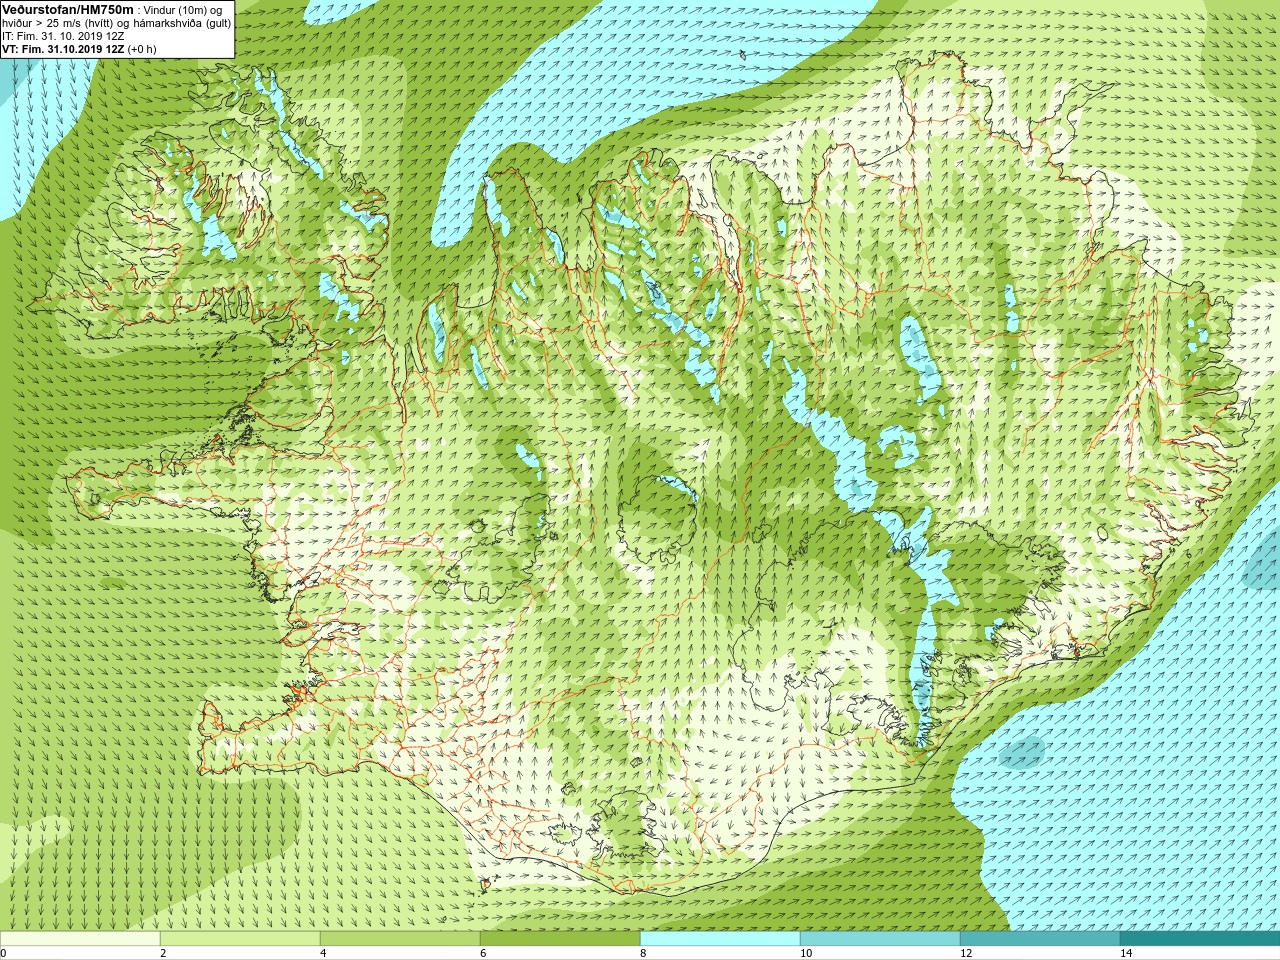Click the 'hviður > 25 m/s' caption line
The height and width of the screenshot is (960, 1280).
(116, 23)
